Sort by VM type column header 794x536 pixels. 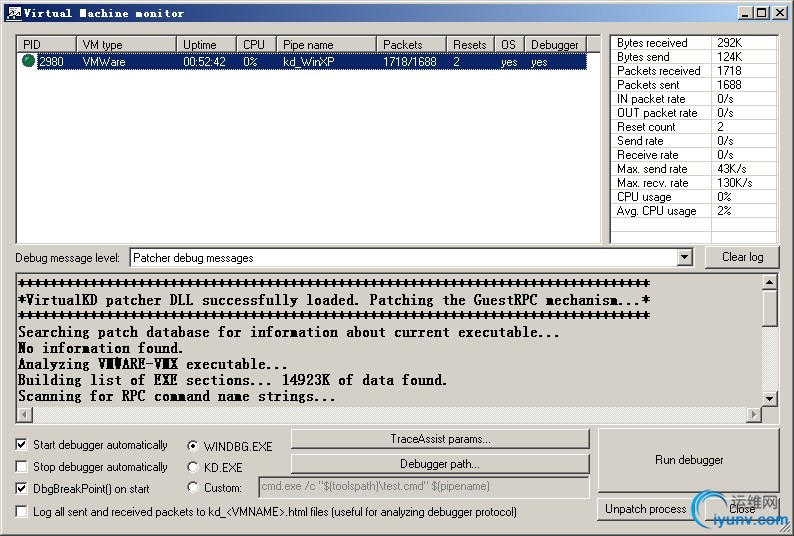click(126, 45)
